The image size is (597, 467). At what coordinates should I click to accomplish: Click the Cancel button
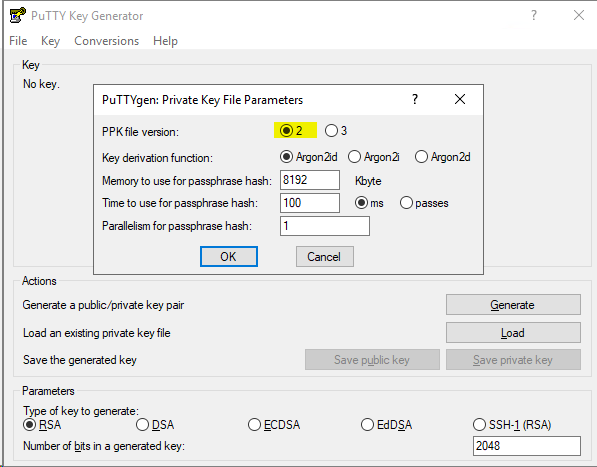coord(325,257)
